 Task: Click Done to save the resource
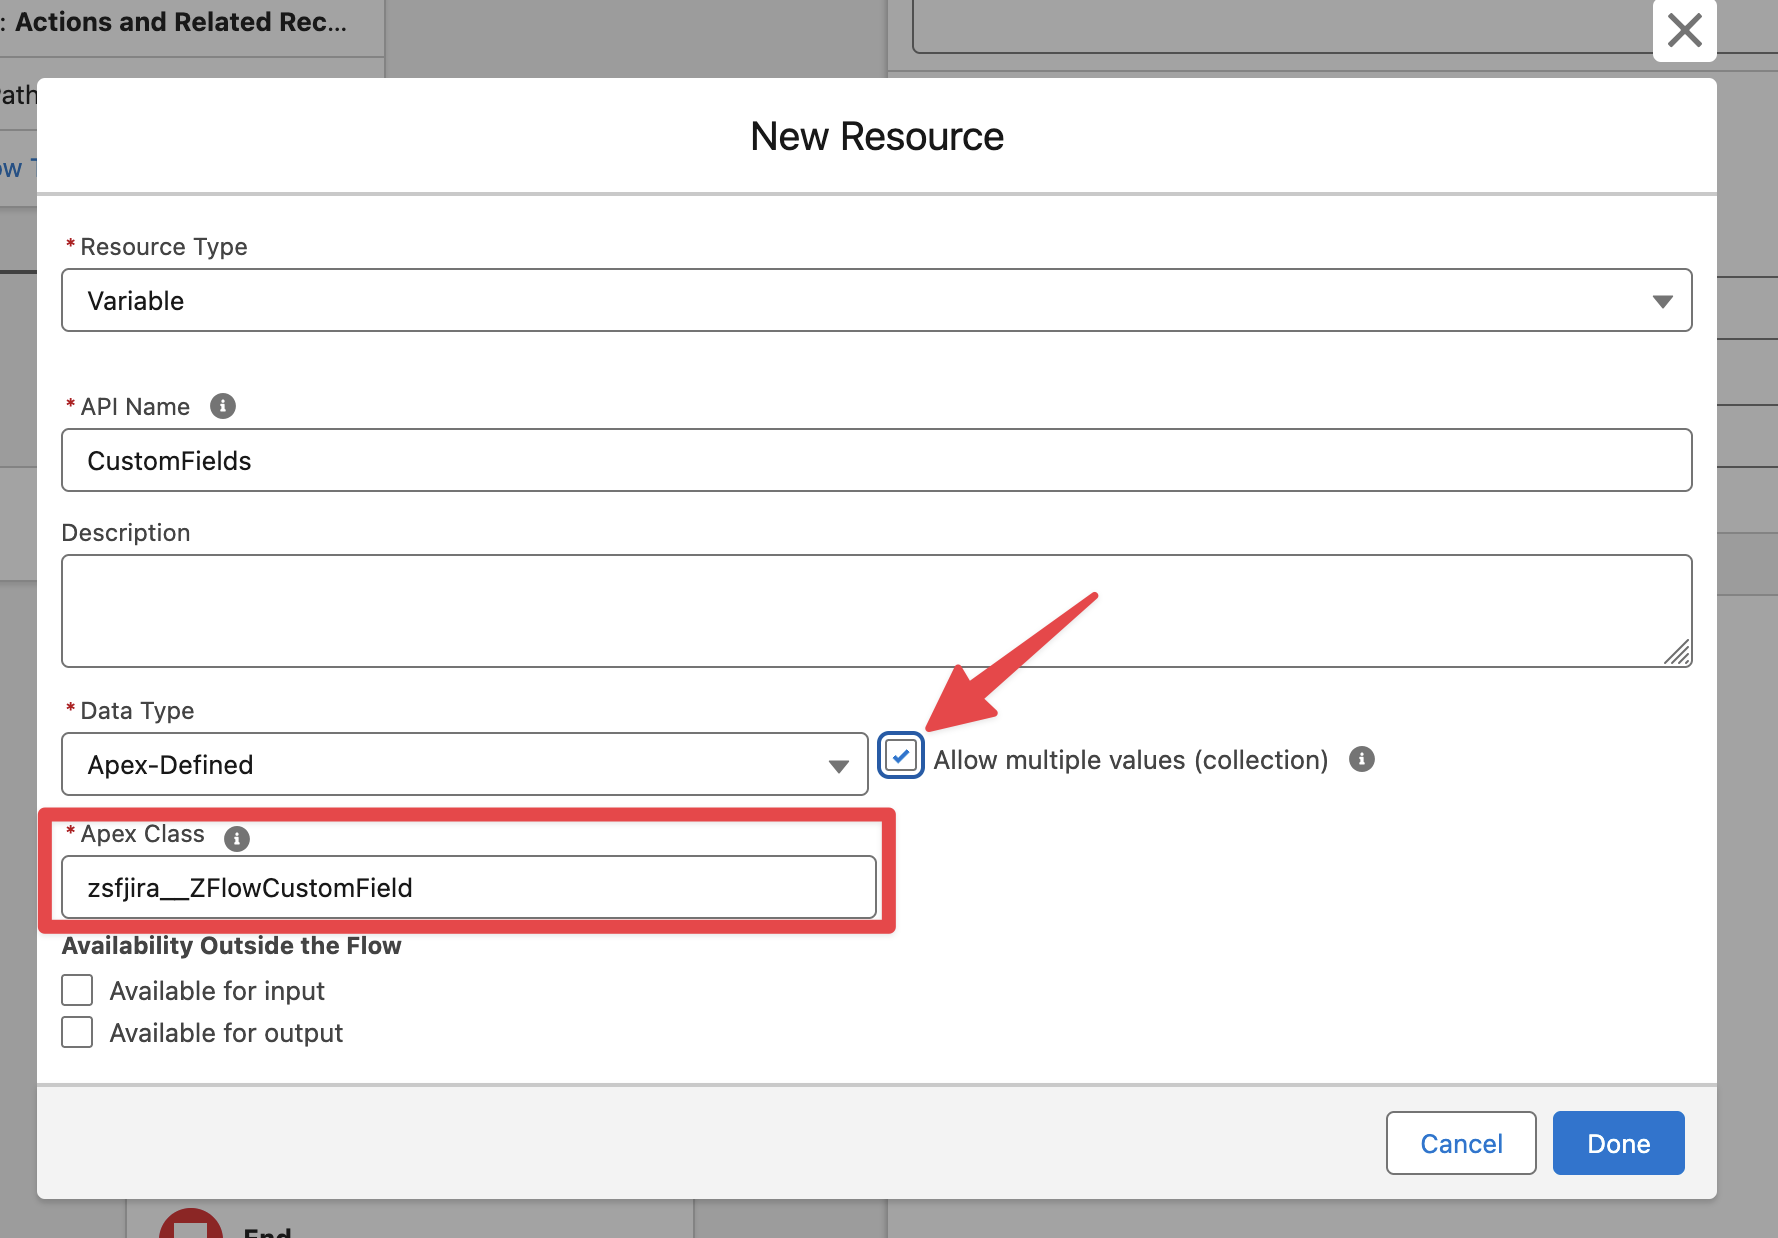point(1617,1143)
